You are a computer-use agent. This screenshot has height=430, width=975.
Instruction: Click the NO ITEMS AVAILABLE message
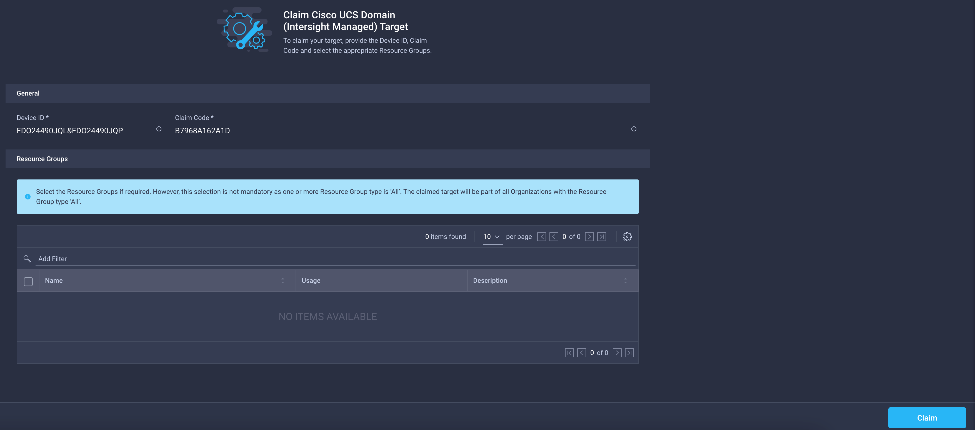(x=327, y=317)
